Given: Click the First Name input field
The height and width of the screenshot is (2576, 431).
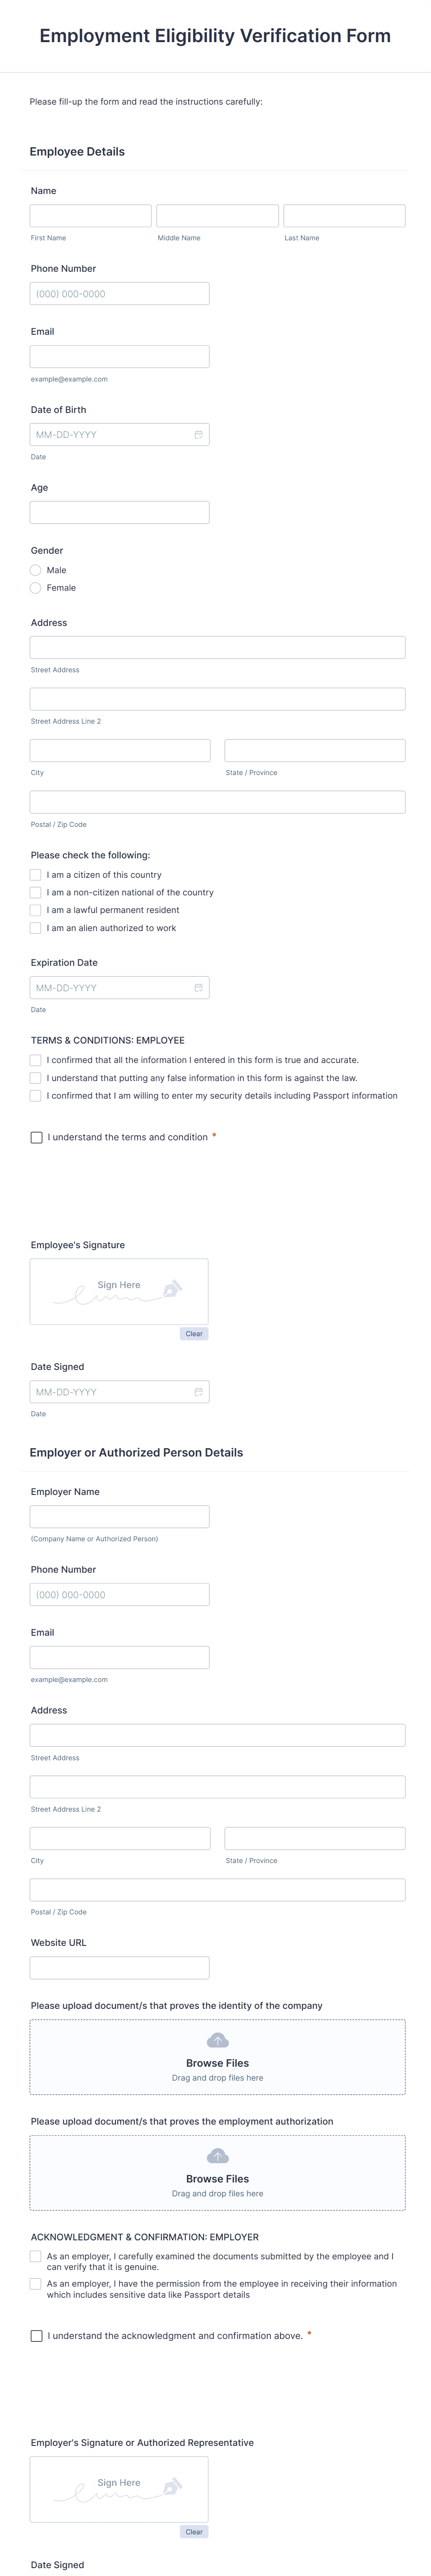Looking at the screenshot, I should (x=90, y=214).
